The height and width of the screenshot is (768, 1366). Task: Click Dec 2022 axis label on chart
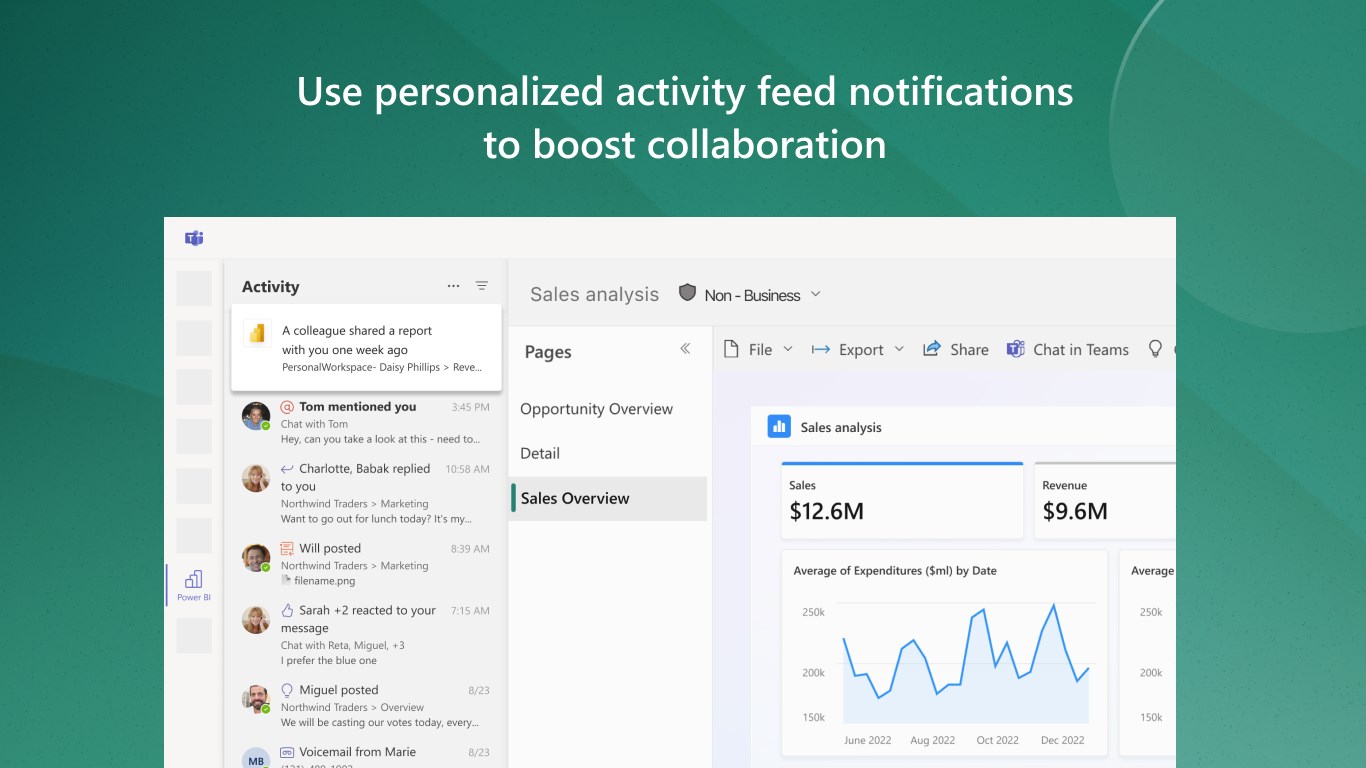point(1062,740)
